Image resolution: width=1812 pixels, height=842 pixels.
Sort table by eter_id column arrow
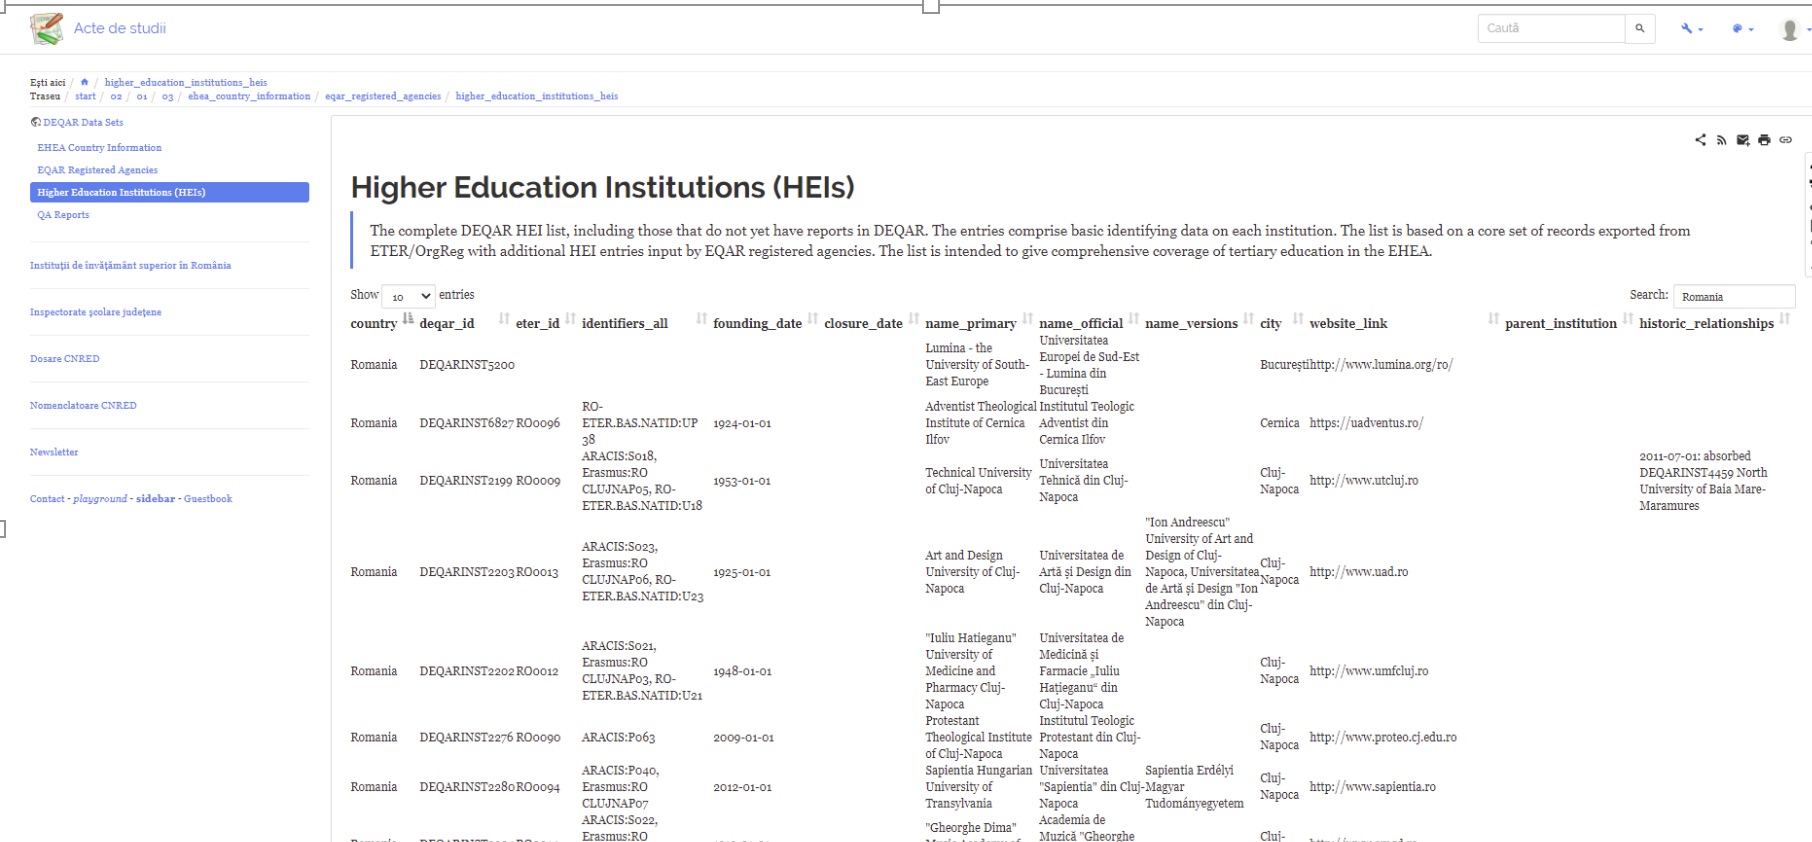point(570,318)
